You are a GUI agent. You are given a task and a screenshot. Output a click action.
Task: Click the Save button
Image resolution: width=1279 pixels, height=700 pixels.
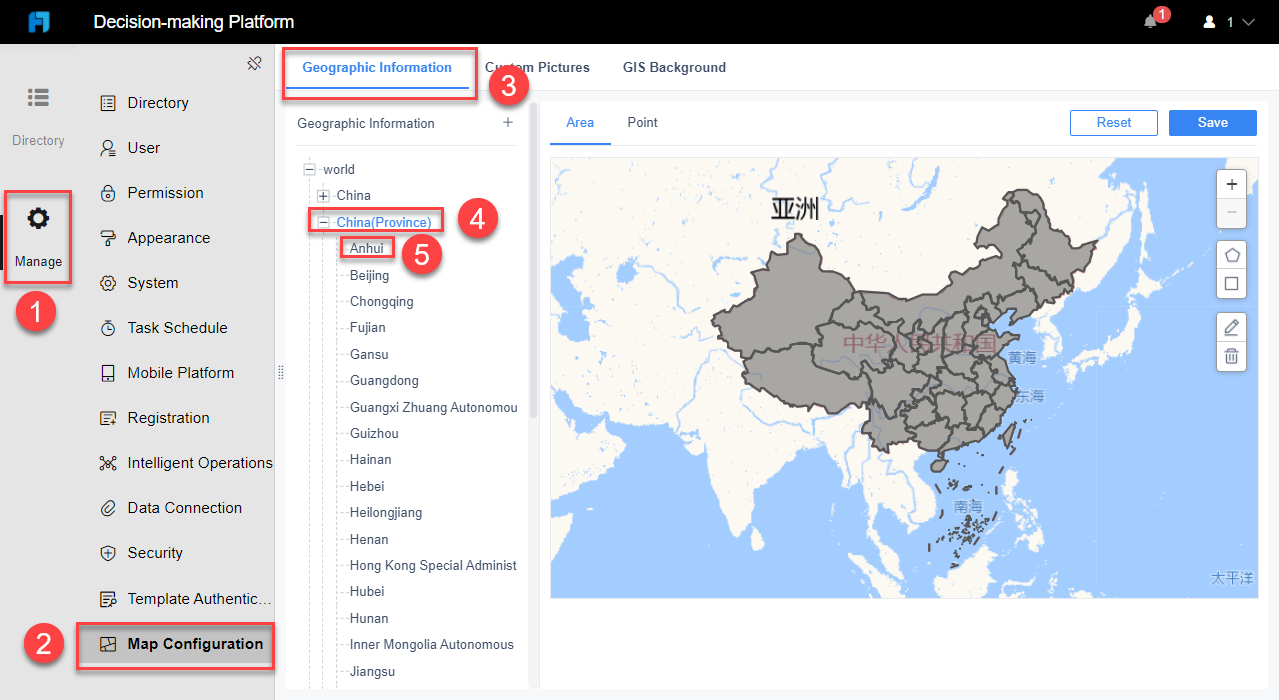pyautogui.click(x=1212, y=122)
